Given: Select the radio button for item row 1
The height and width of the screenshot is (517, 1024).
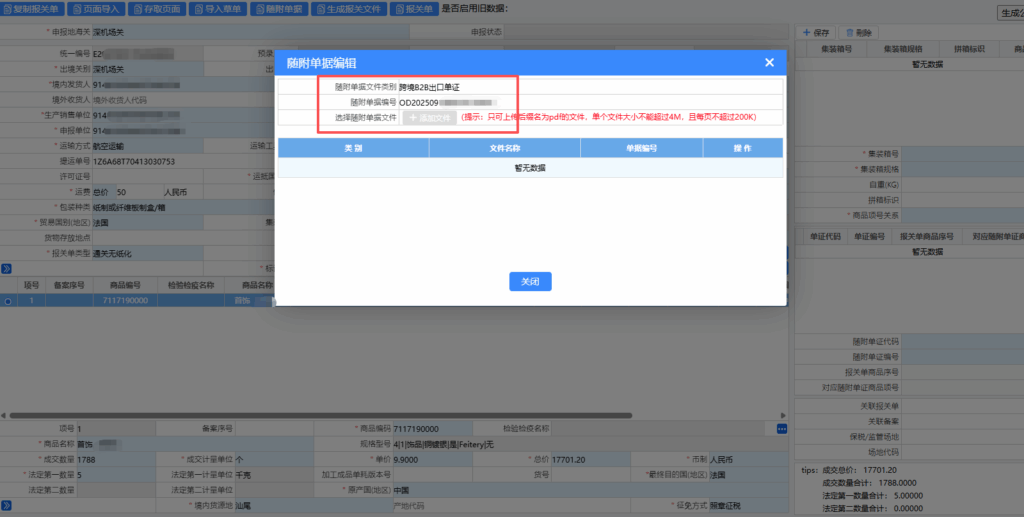Looking at the screenshot, I should (x=8, y=301).
